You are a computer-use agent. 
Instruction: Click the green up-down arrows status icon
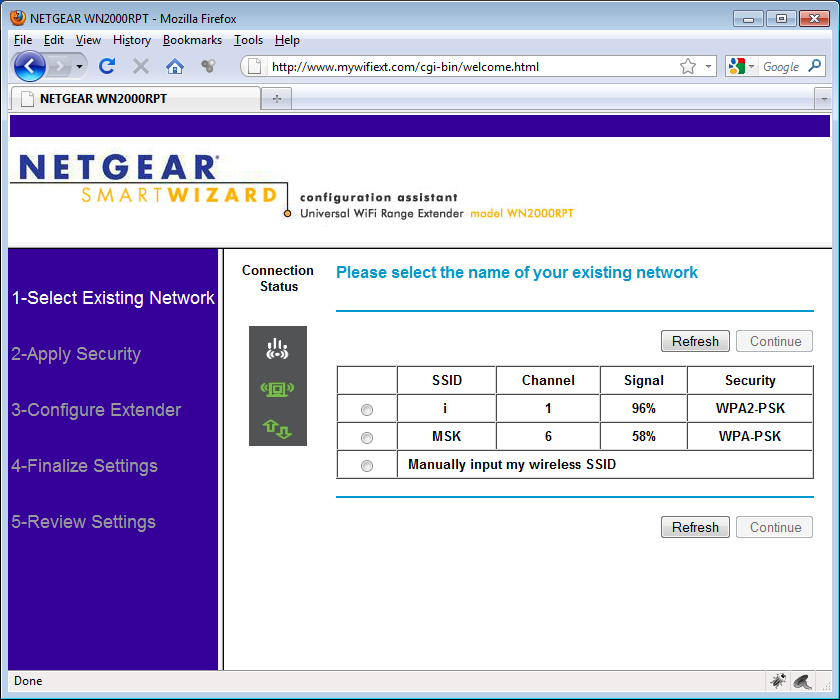278,429
